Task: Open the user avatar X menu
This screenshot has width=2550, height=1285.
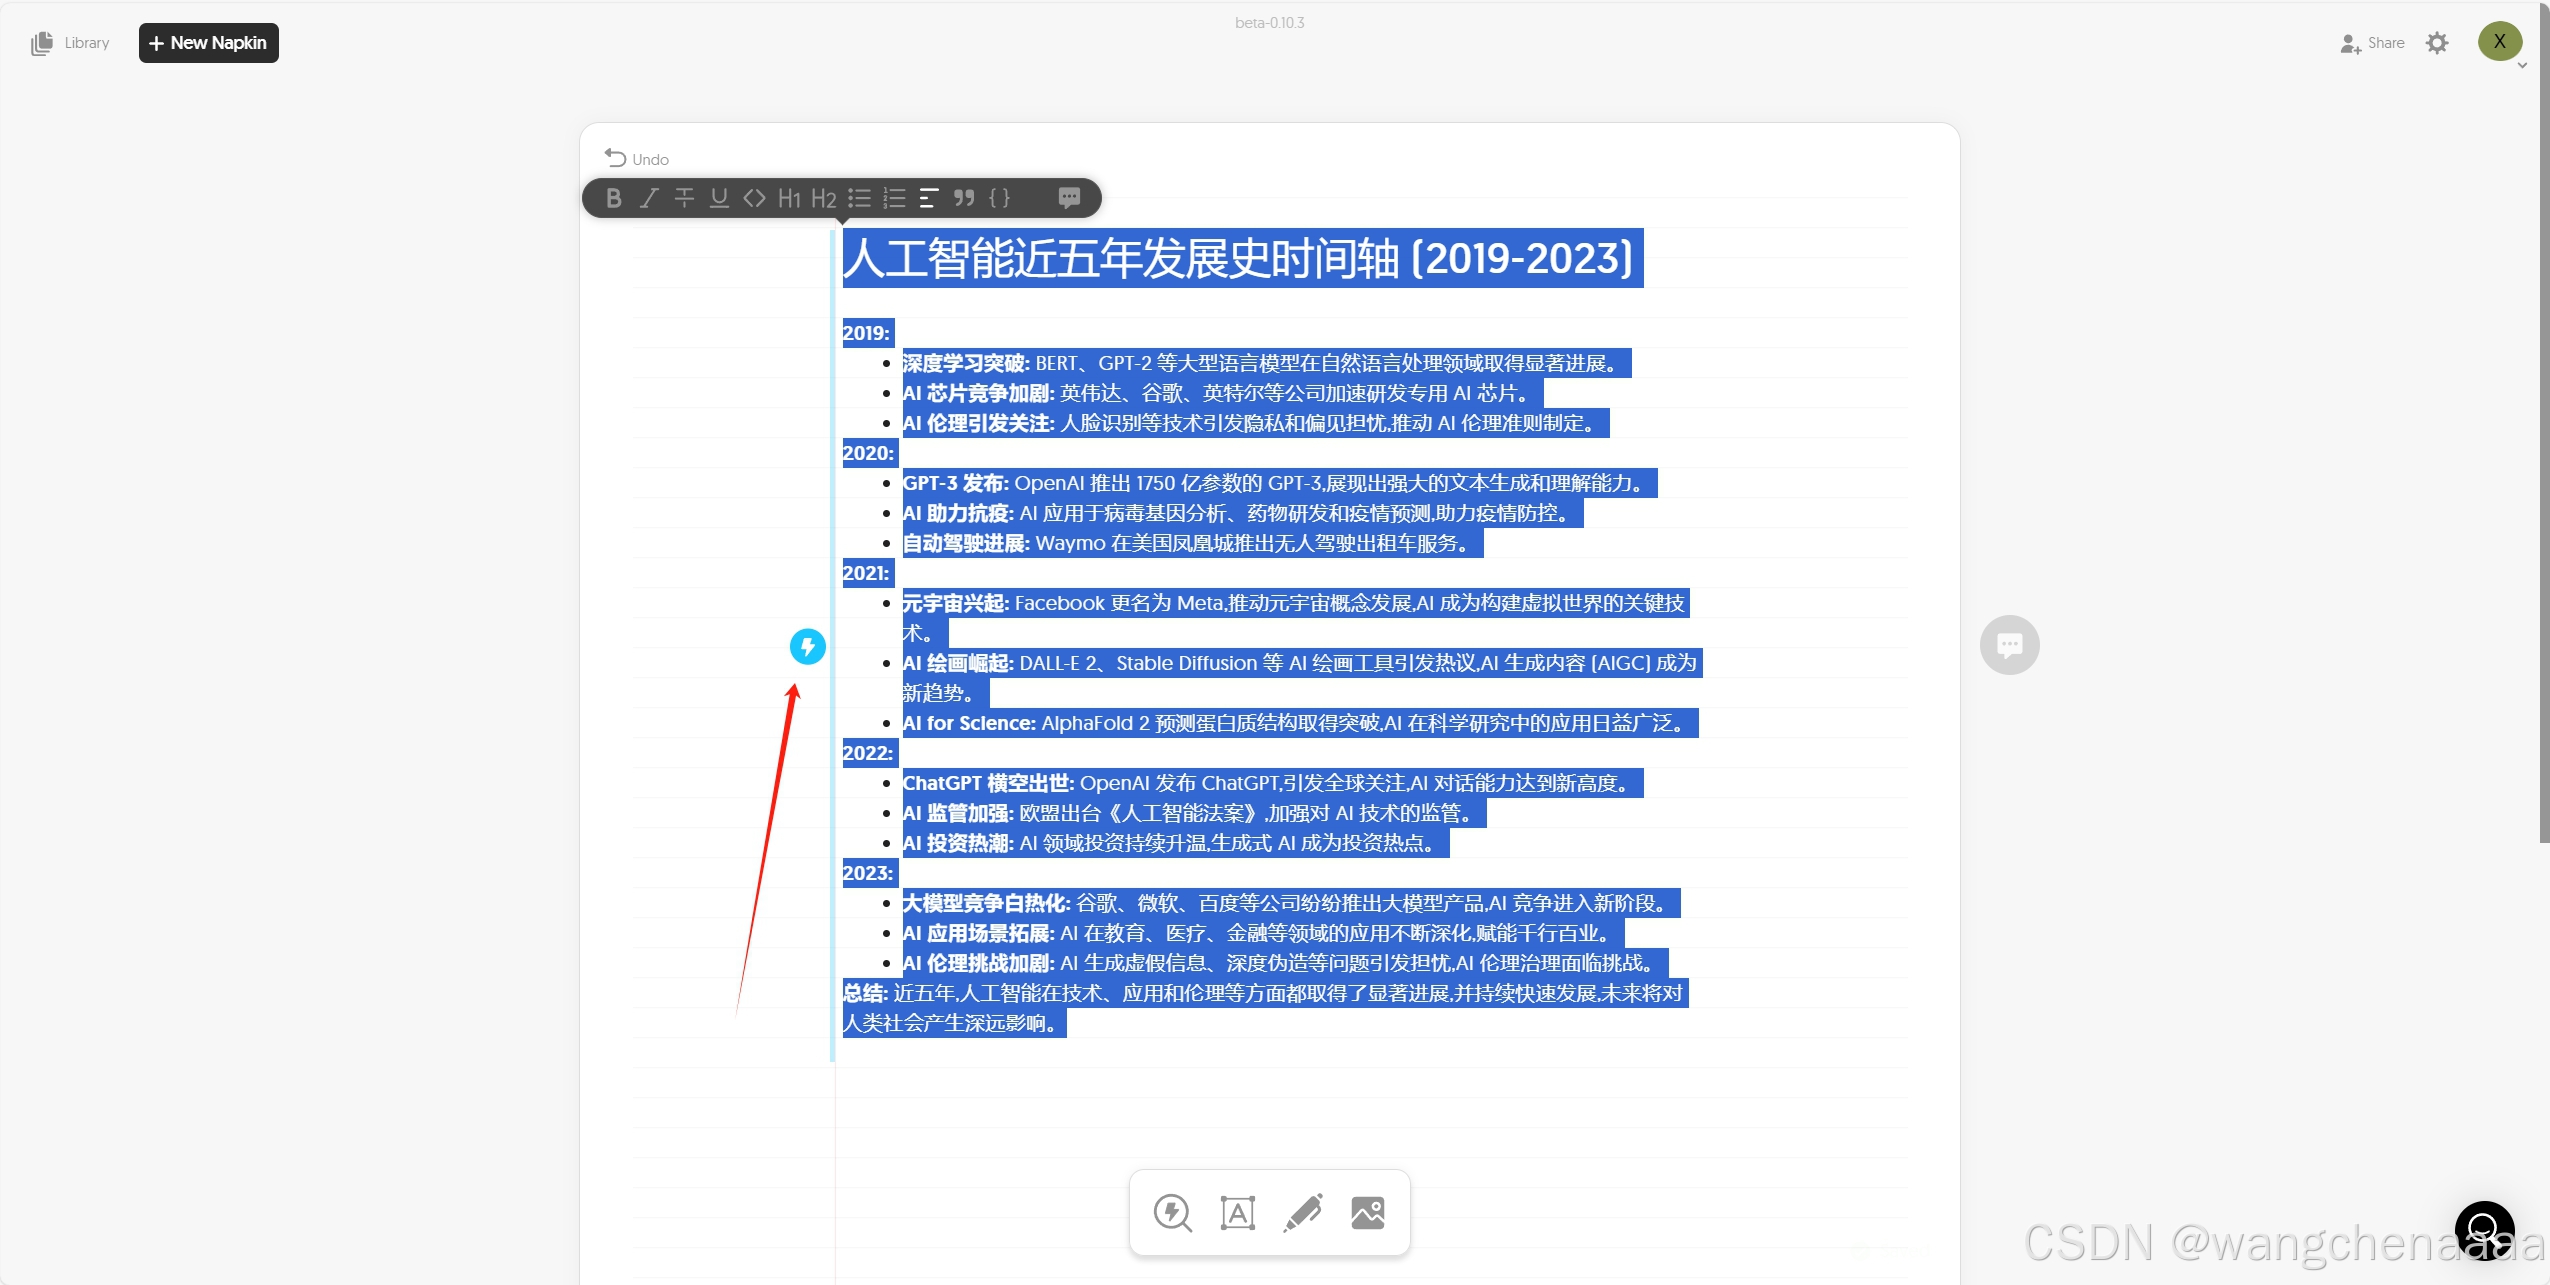Action: tap(2499, 41)
